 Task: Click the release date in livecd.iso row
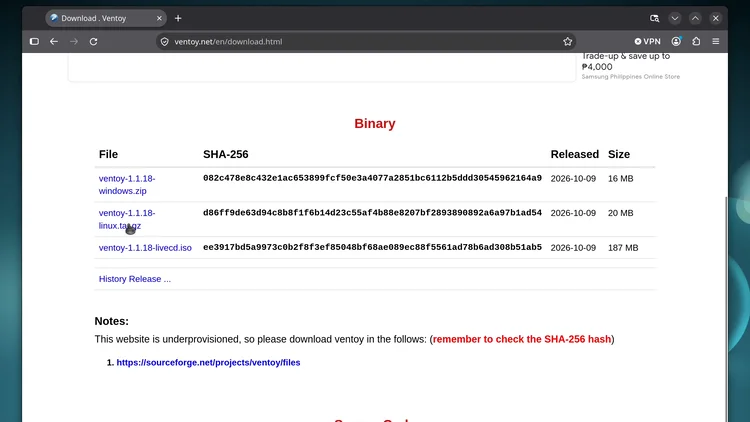(x=573, y=248)
